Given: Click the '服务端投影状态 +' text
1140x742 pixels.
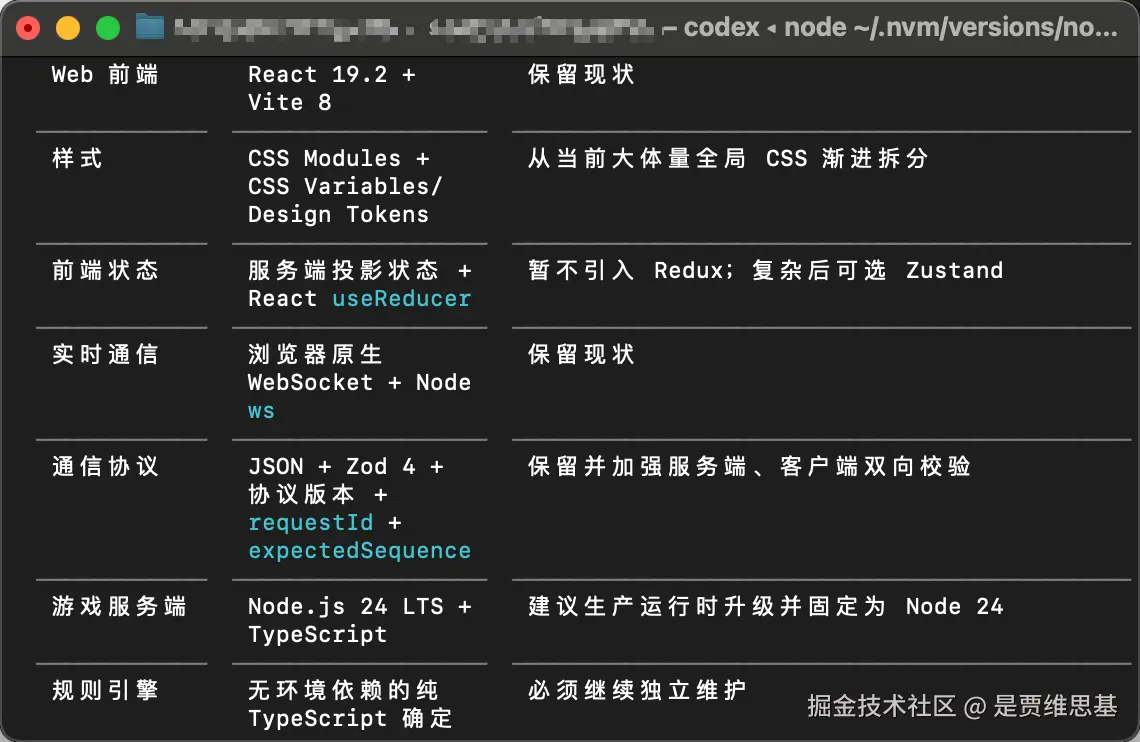Looking at the screenshot, I should tap(360, 270).
